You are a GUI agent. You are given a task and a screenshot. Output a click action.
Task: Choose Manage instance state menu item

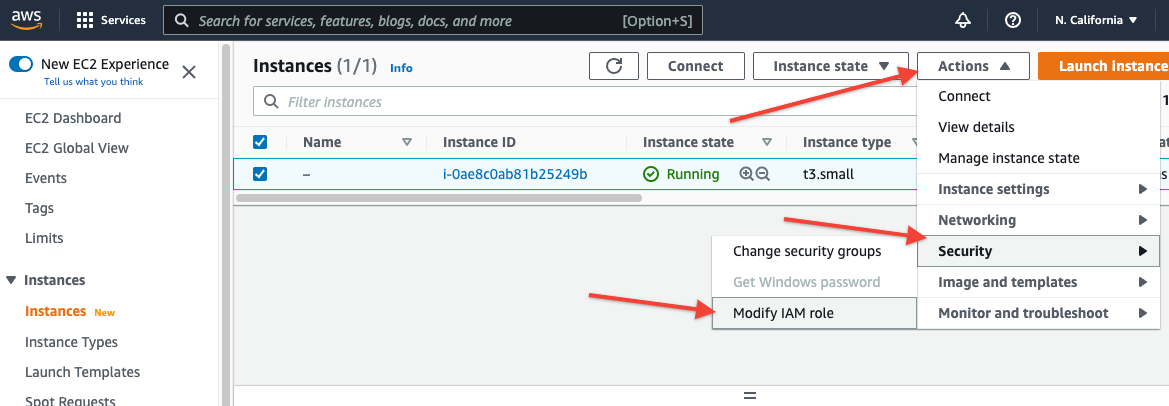click(x=1038, y=158)
